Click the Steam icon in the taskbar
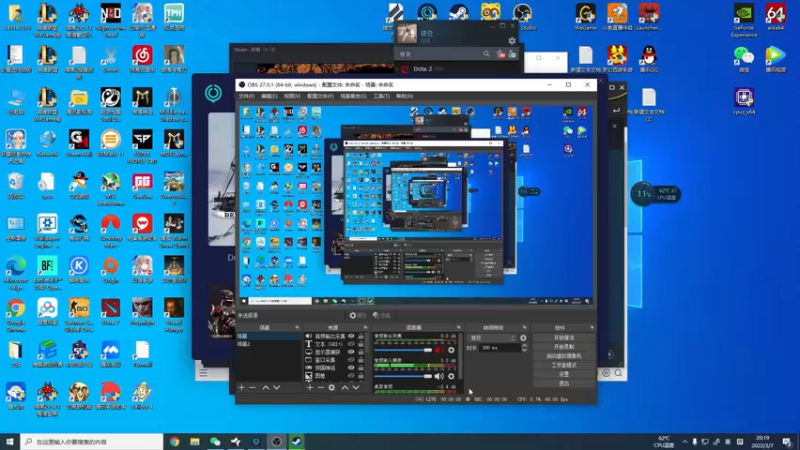The height and width of the screenshot is (450, 800). pos(296,441)
